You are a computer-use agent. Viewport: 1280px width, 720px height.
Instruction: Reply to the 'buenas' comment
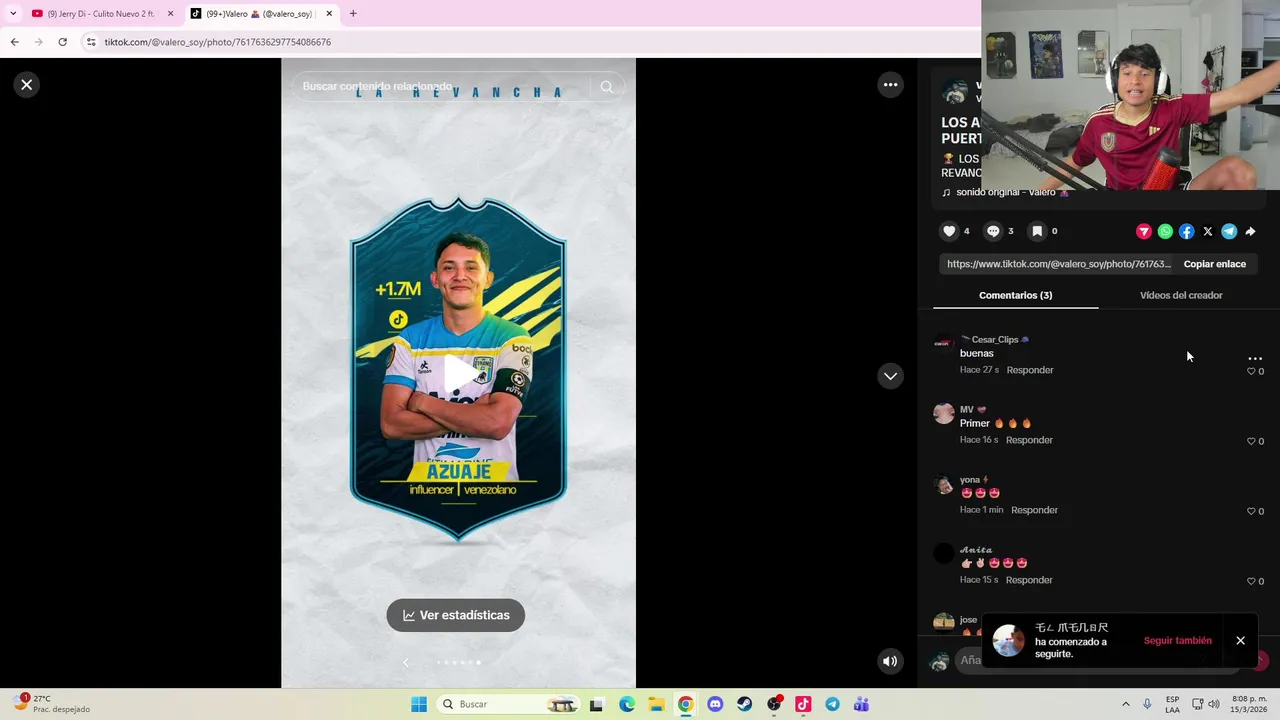coord(1030,370)
